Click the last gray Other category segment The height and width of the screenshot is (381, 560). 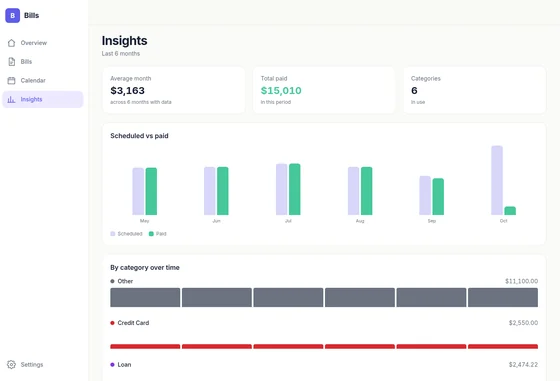coord(503,297)
